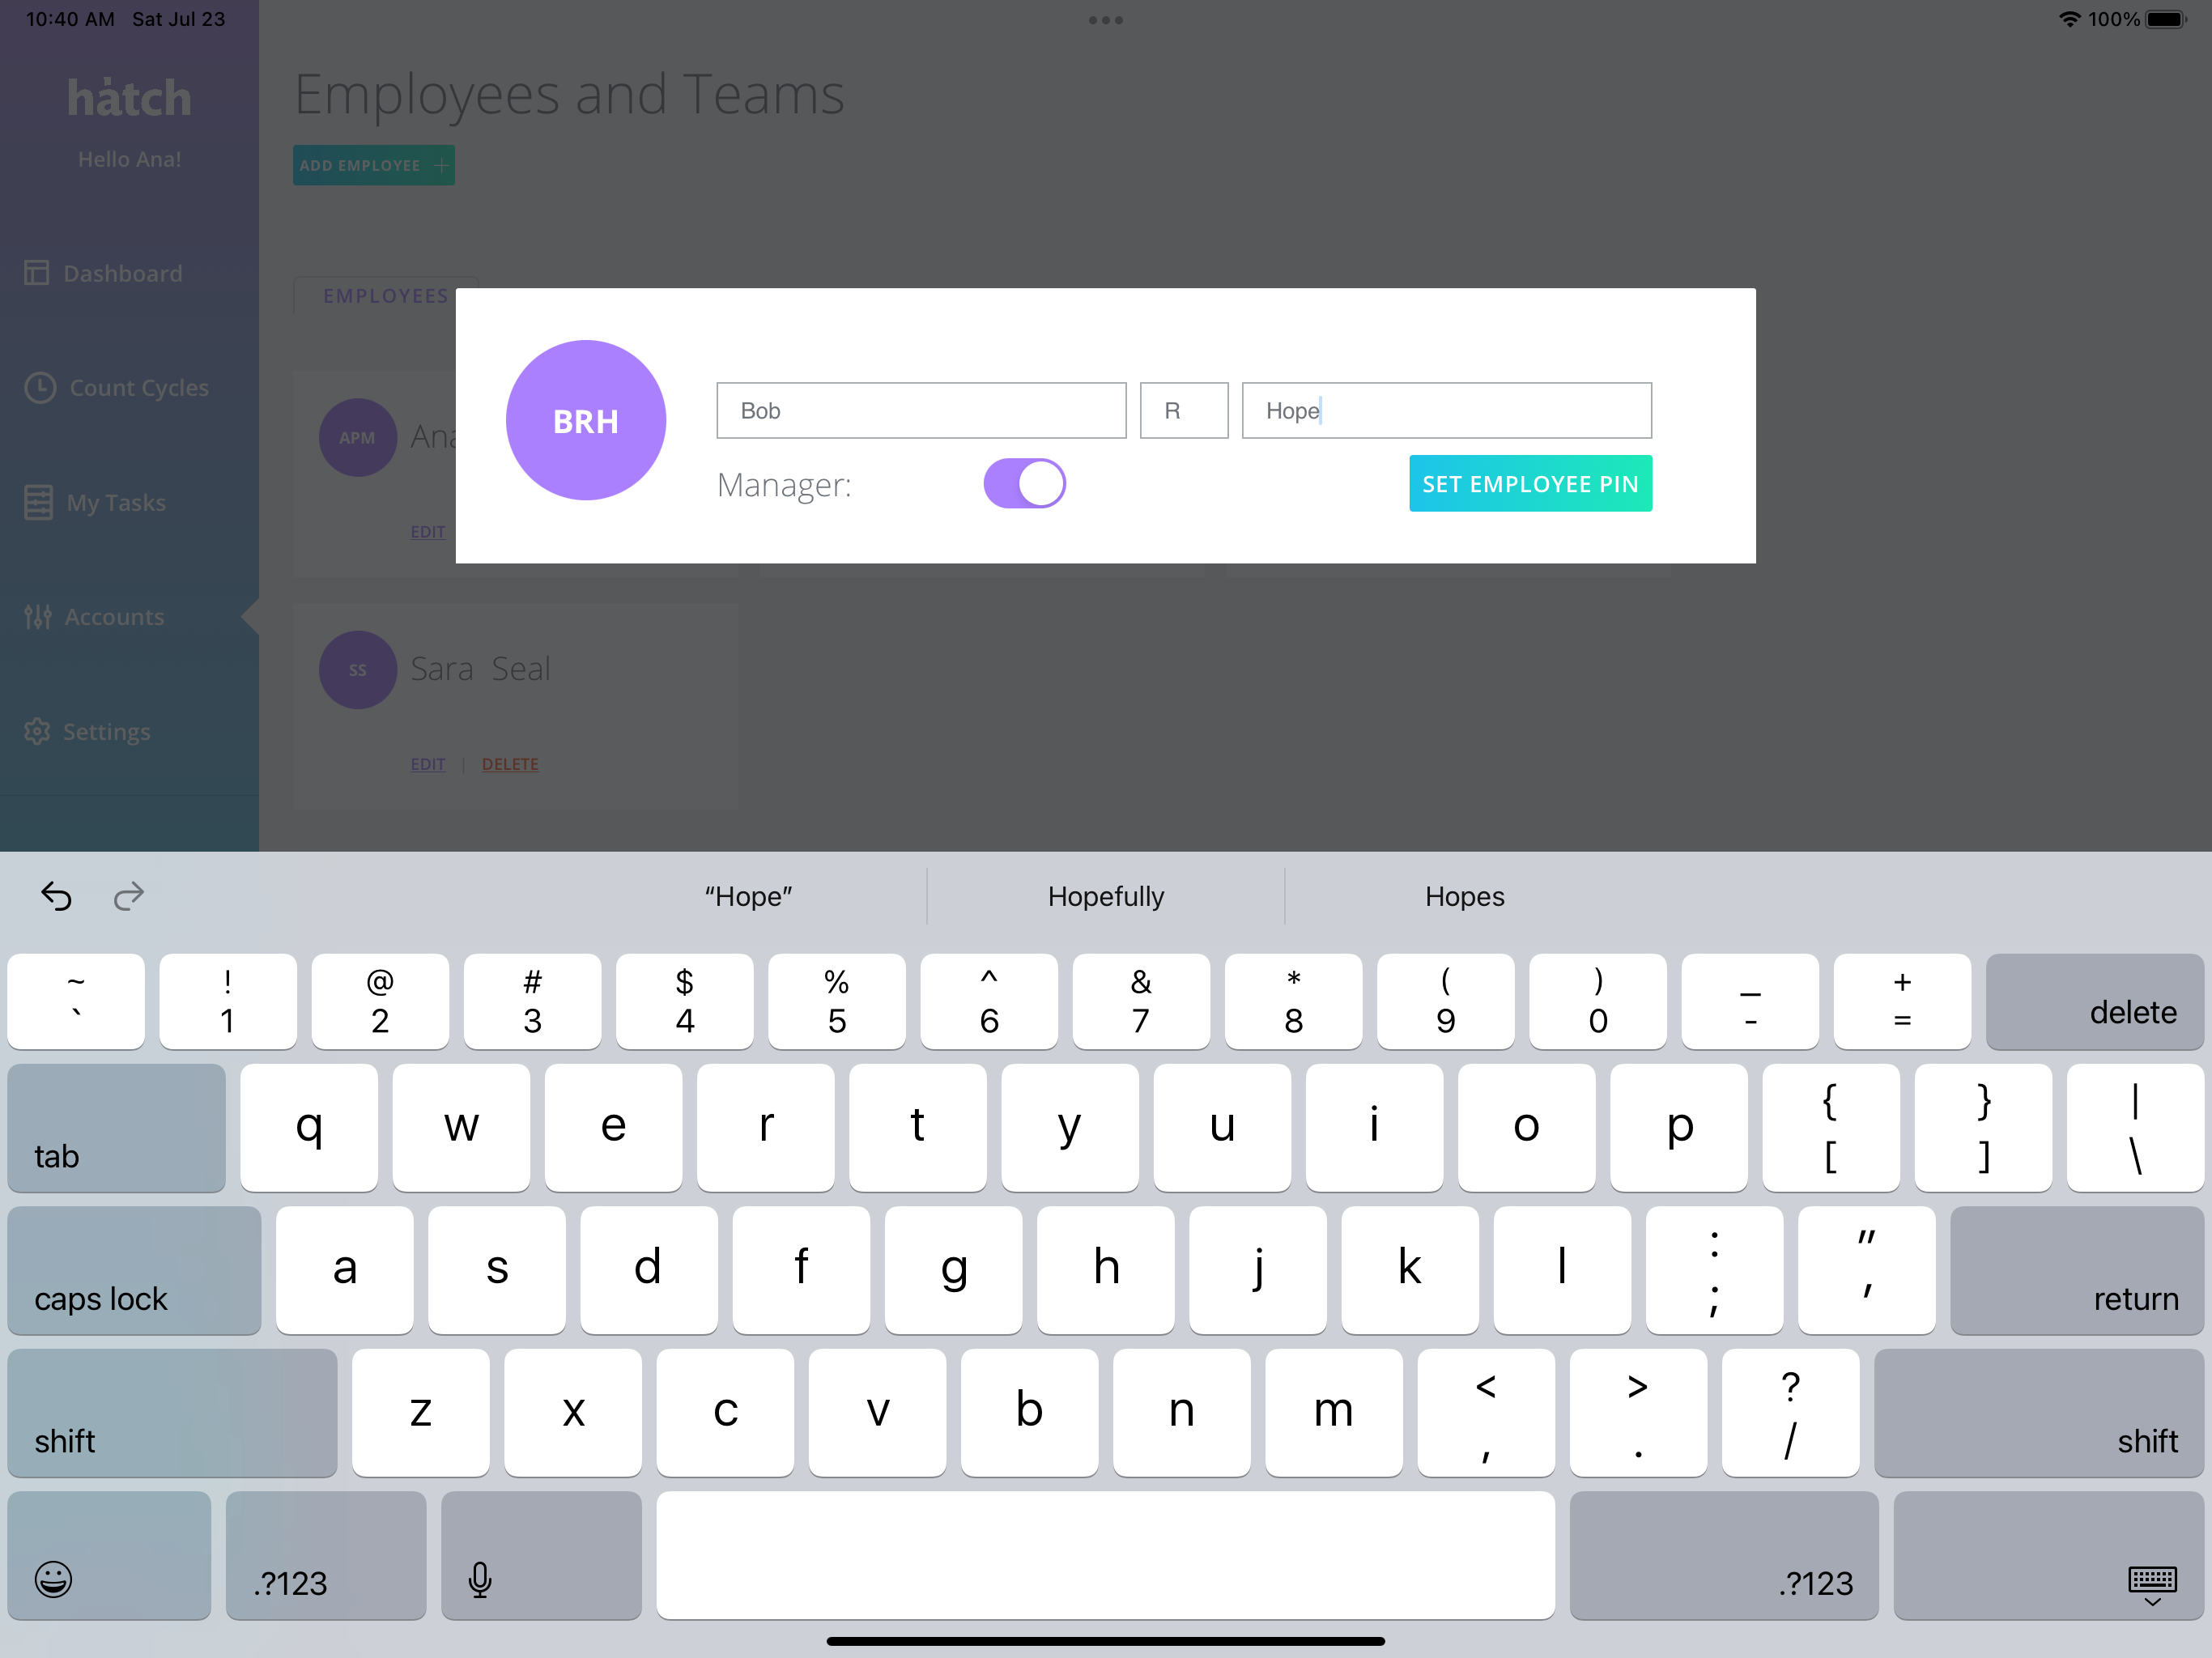Tap the e key
The height and width of the screenshot is (1658, 2212).
(613, 1127)
